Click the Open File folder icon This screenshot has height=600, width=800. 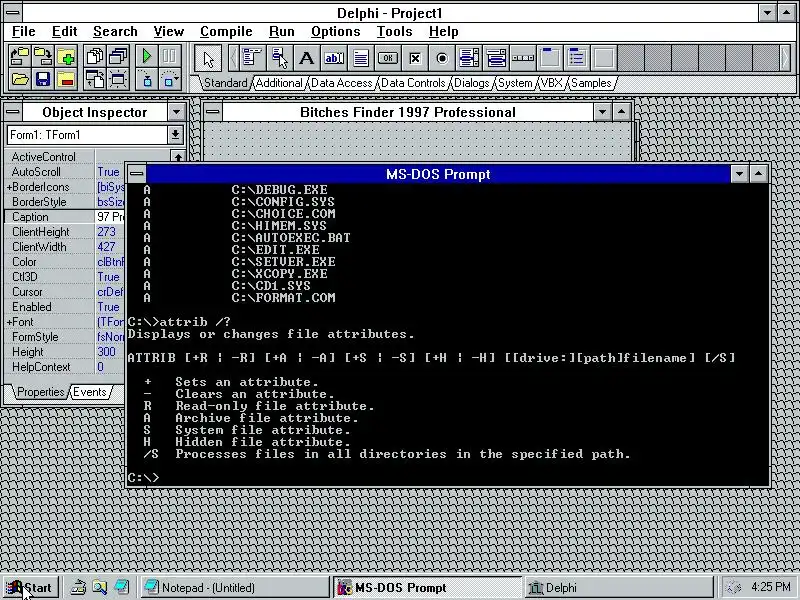coord(20,80)
